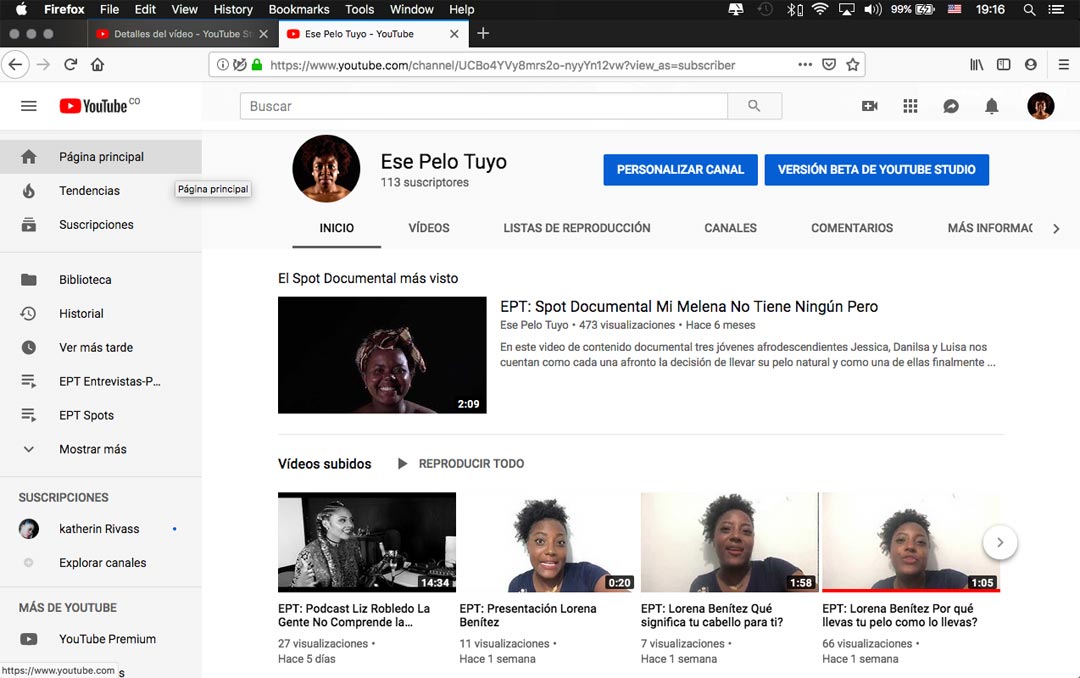Click PERSONALIZAR CANAL button
Image resolution: width=1080 pixels, height=678 pixels.
pos(680,170)
